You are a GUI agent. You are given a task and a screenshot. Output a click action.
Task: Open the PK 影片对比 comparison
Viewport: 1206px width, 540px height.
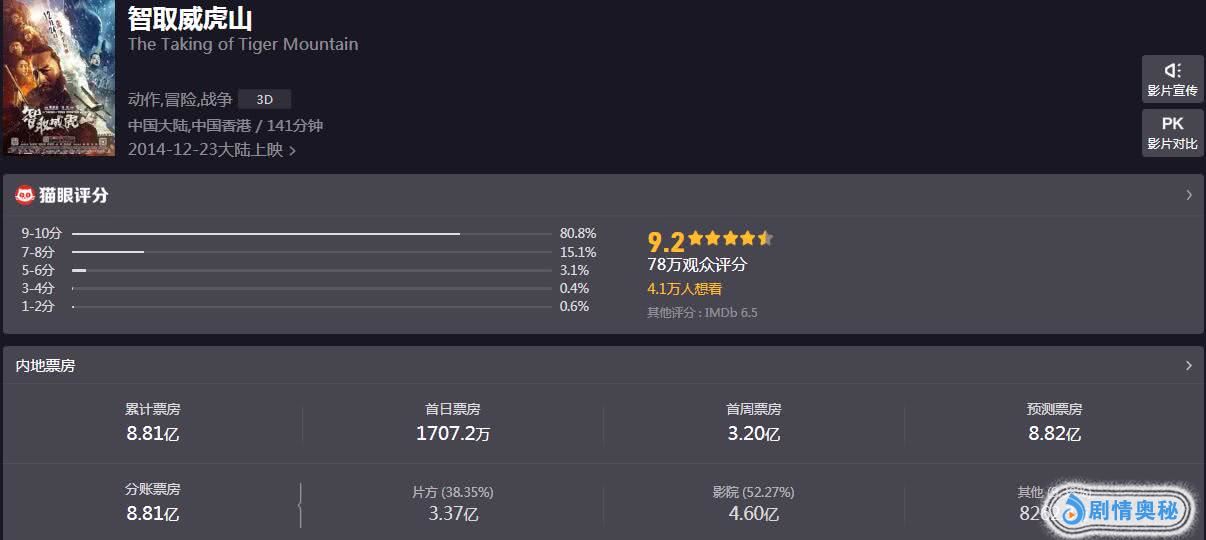click(x=1172, y=133)
